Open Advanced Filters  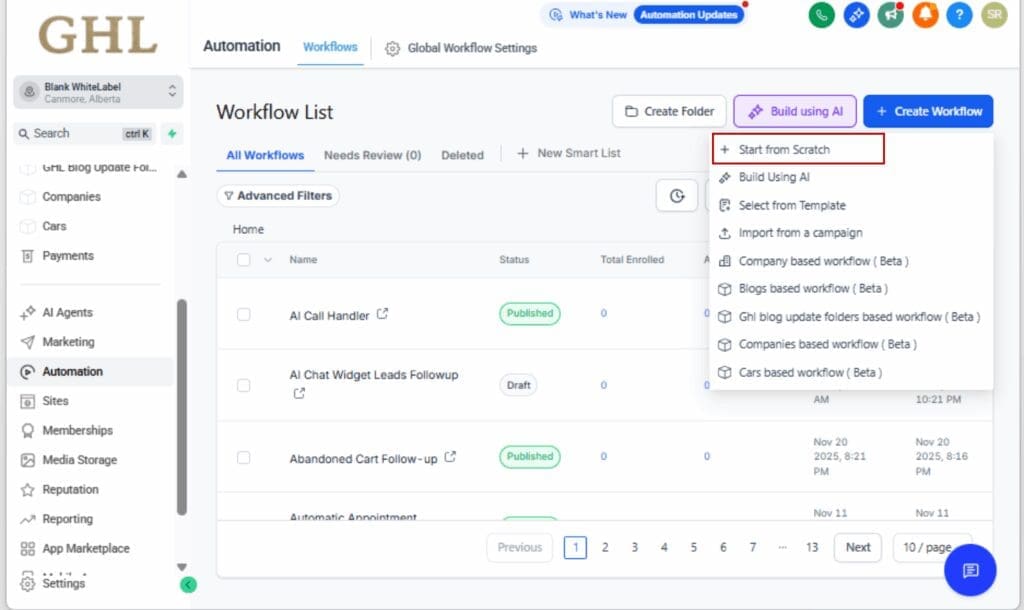point(278,196)
